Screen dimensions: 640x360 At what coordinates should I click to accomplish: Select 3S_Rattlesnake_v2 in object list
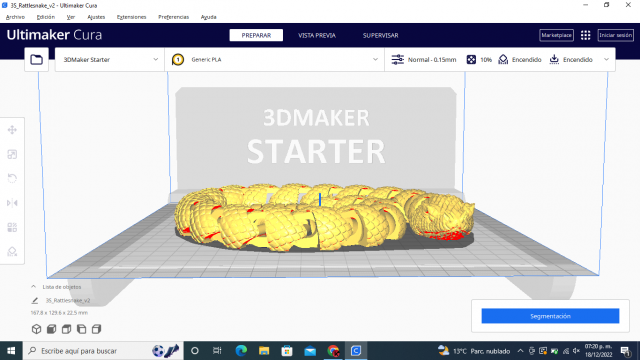point(68,300)
